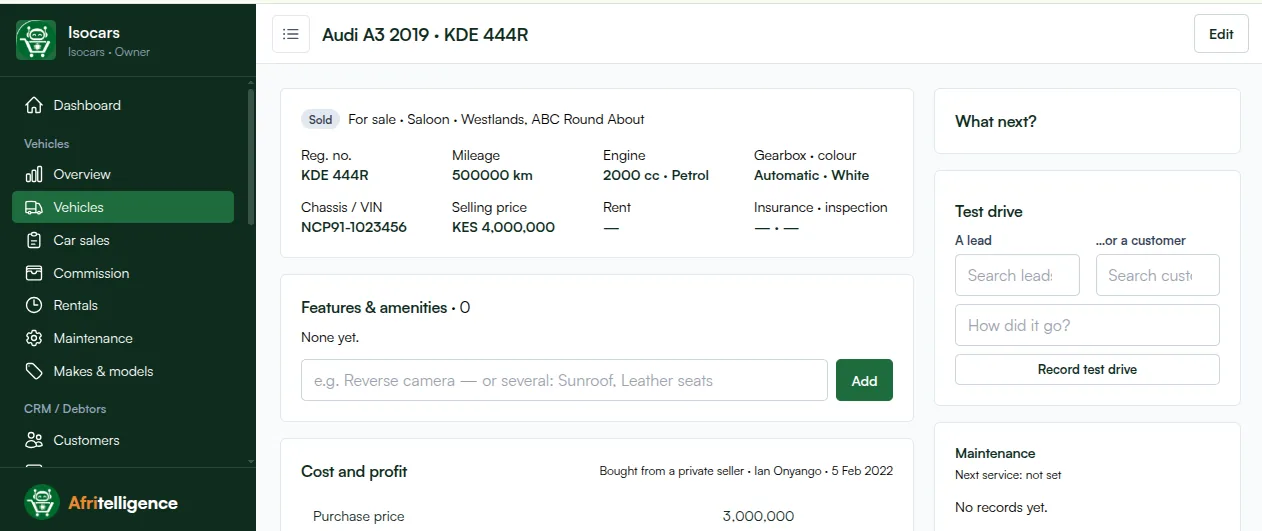Focus the features and amenities input
Image resolution: width=1262 pixels, height=531 pixels.
pos(564,380)
